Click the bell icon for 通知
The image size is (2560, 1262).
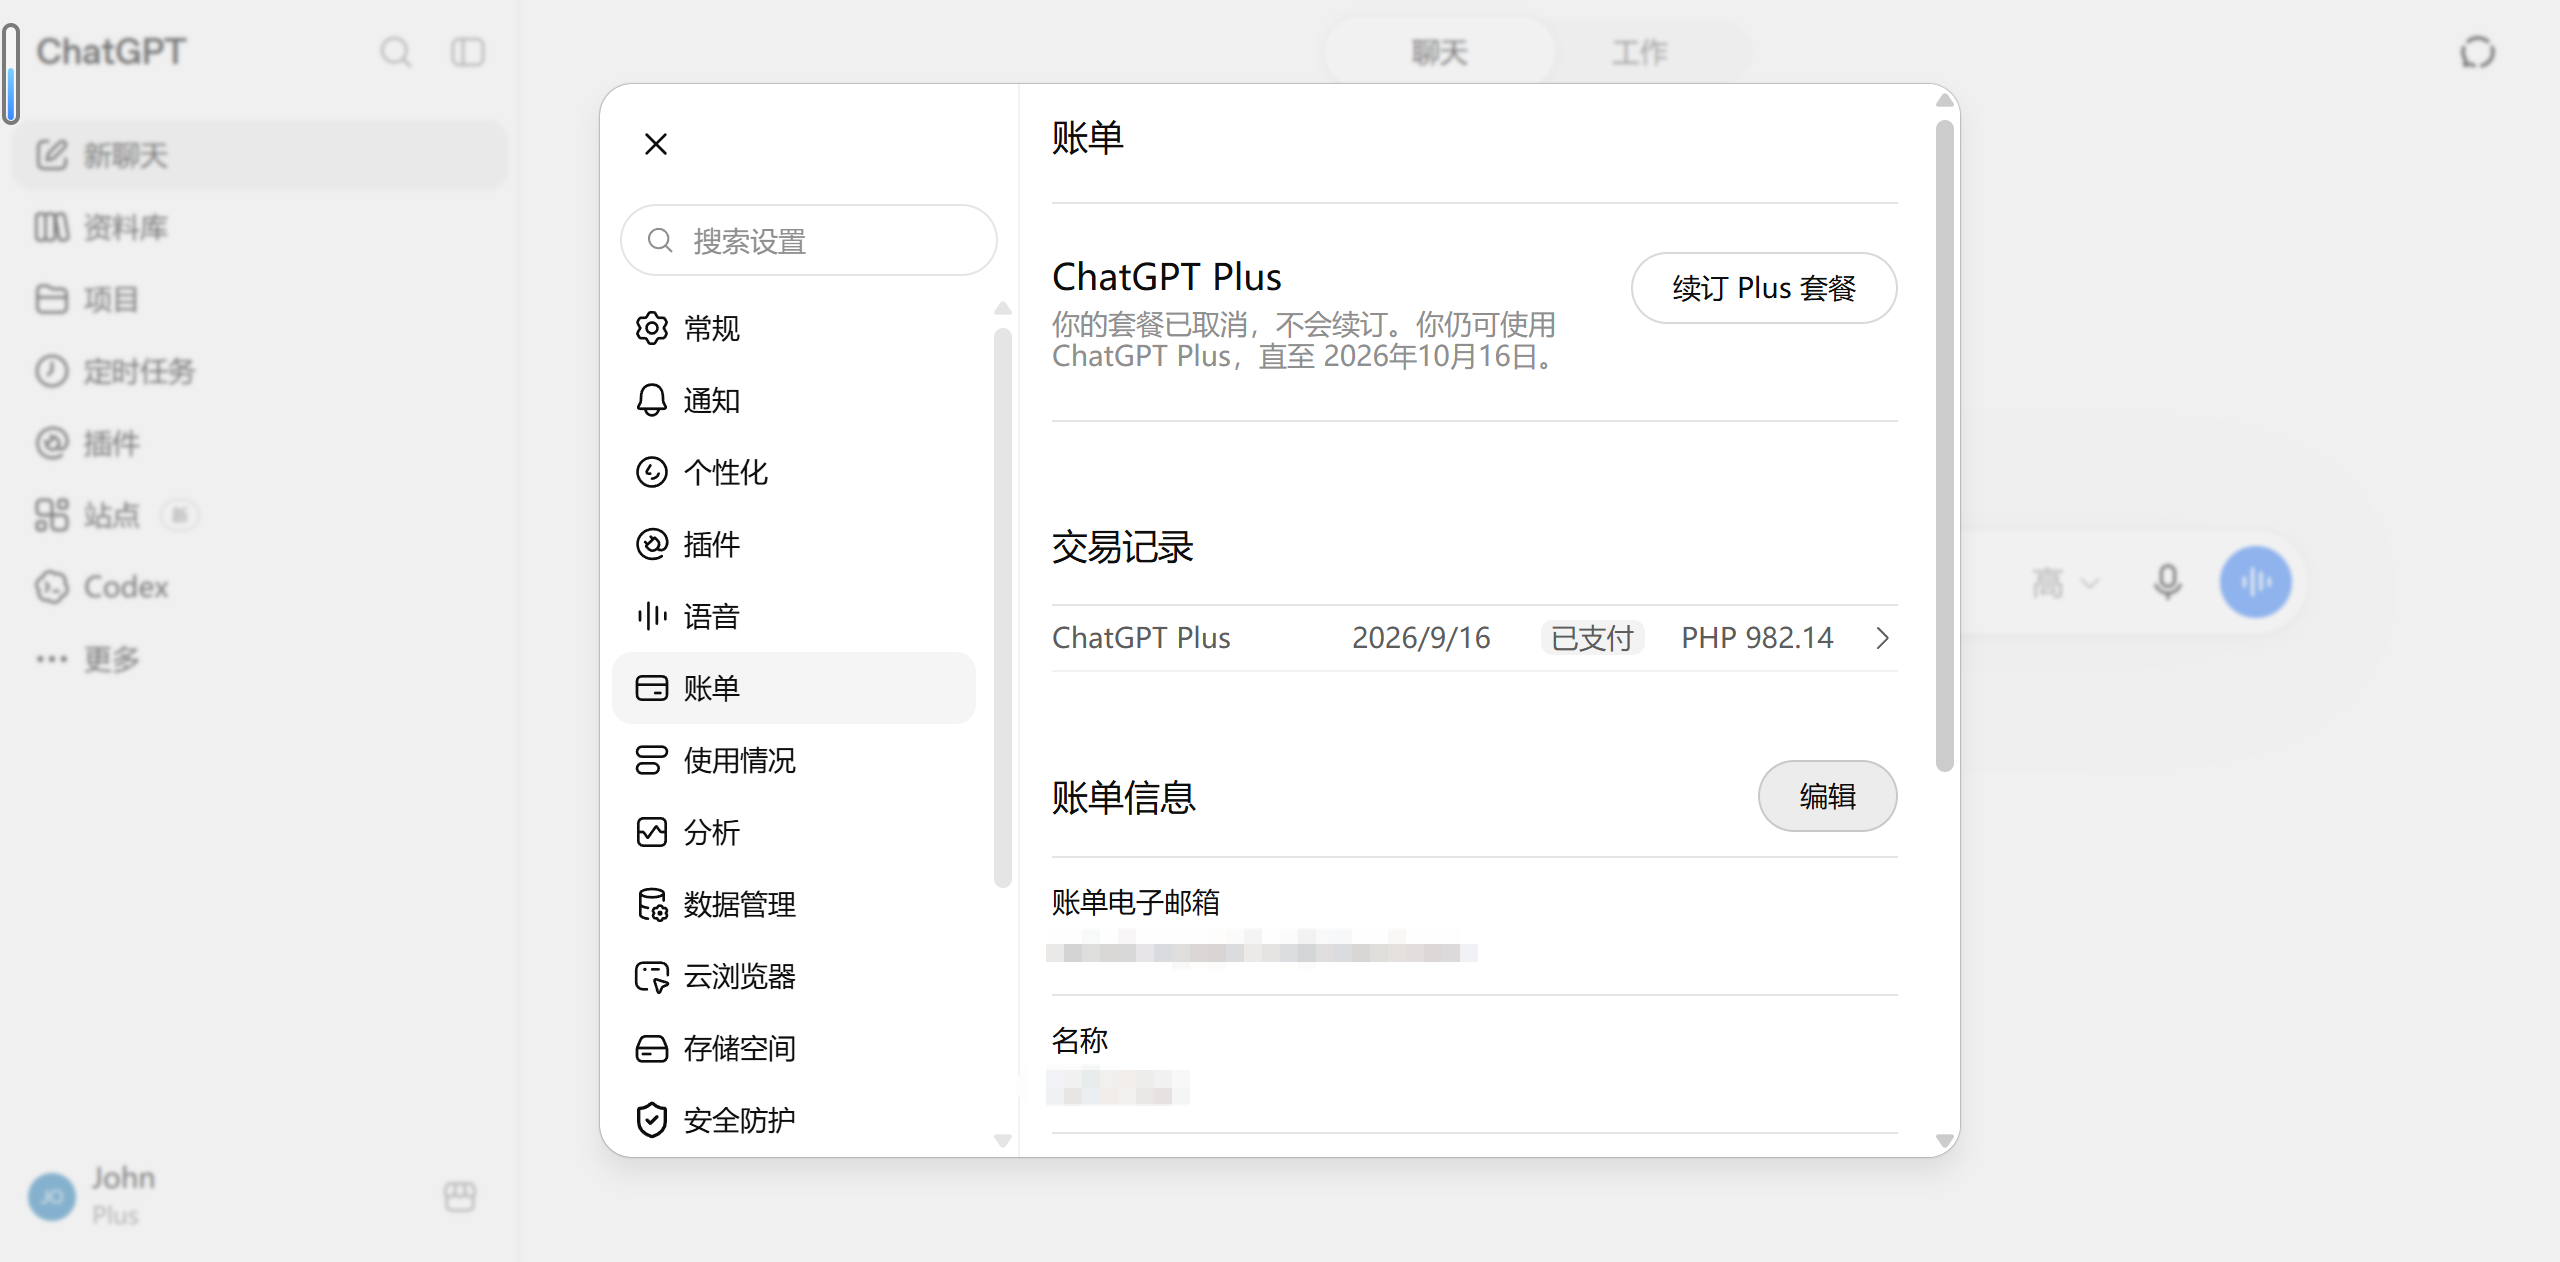tap(652, 400)
